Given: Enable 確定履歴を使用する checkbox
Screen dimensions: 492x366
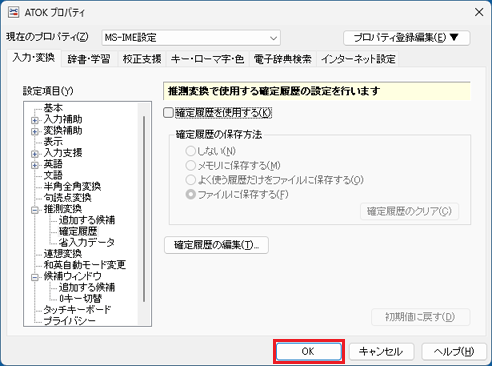Looking at the screenshot, I should point(168,113).
